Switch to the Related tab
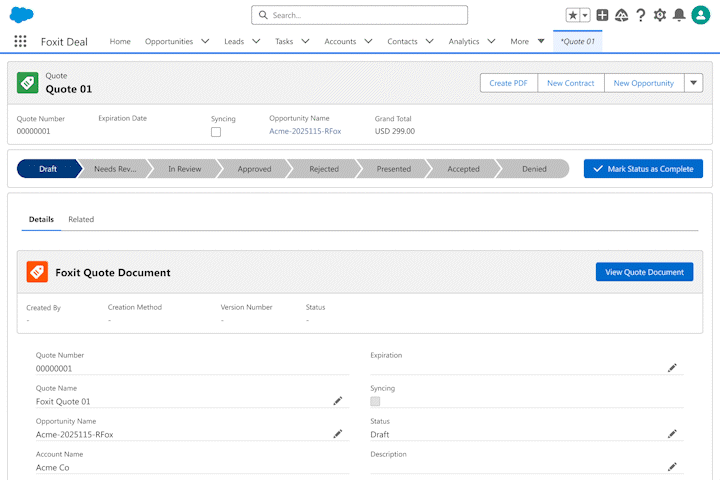This screenshot has width=720, height=480. coord(81,220)
